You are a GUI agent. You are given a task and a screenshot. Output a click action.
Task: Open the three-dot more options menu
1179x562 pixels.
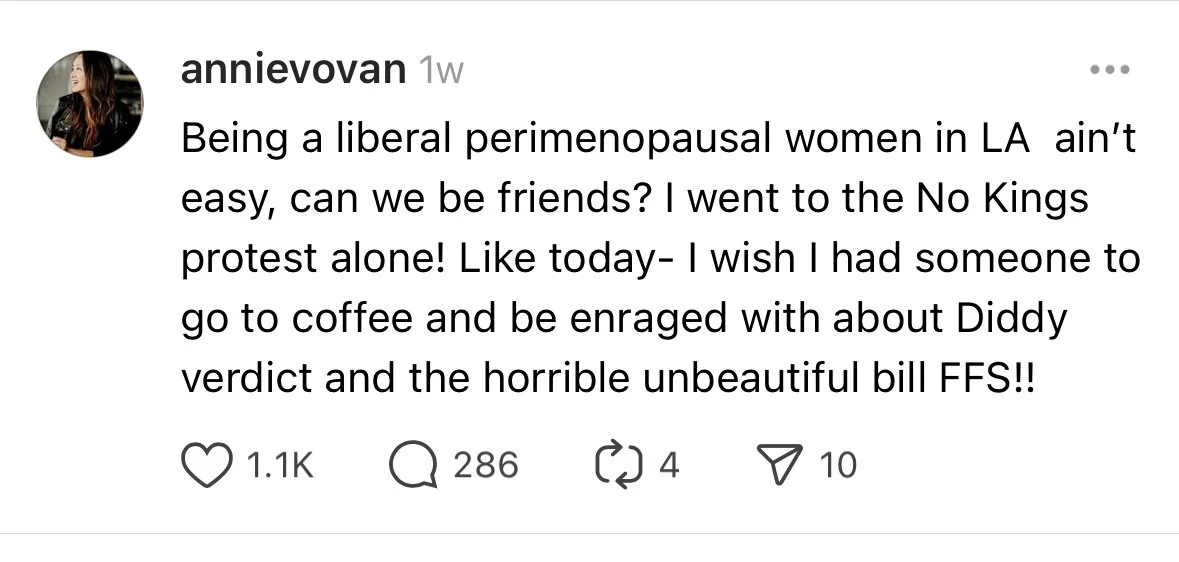point(1110,70)
